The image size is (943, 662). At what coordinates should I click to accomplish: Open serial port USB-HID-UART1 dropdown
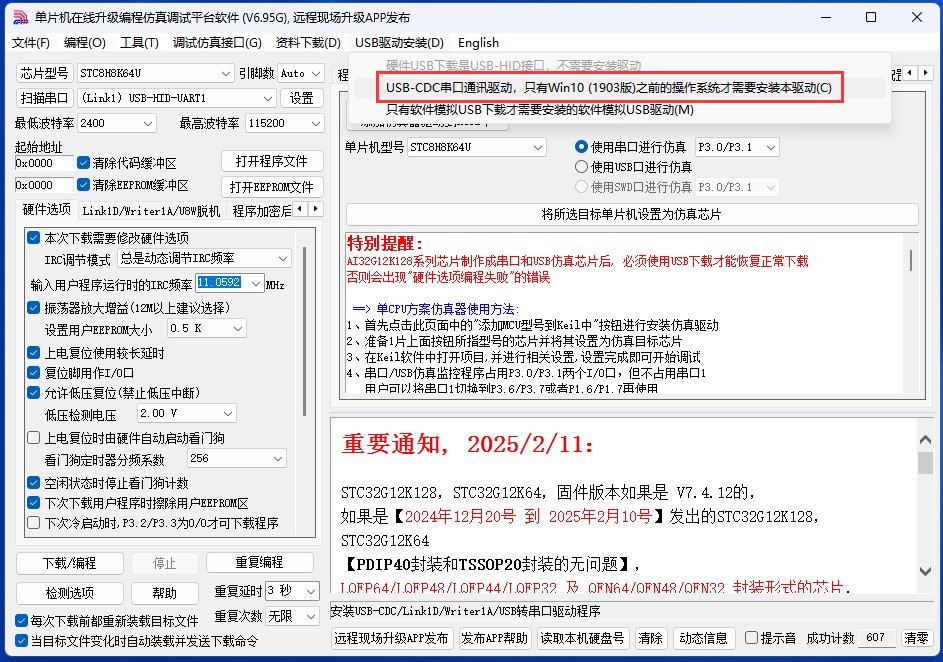[x=177, y=98]
